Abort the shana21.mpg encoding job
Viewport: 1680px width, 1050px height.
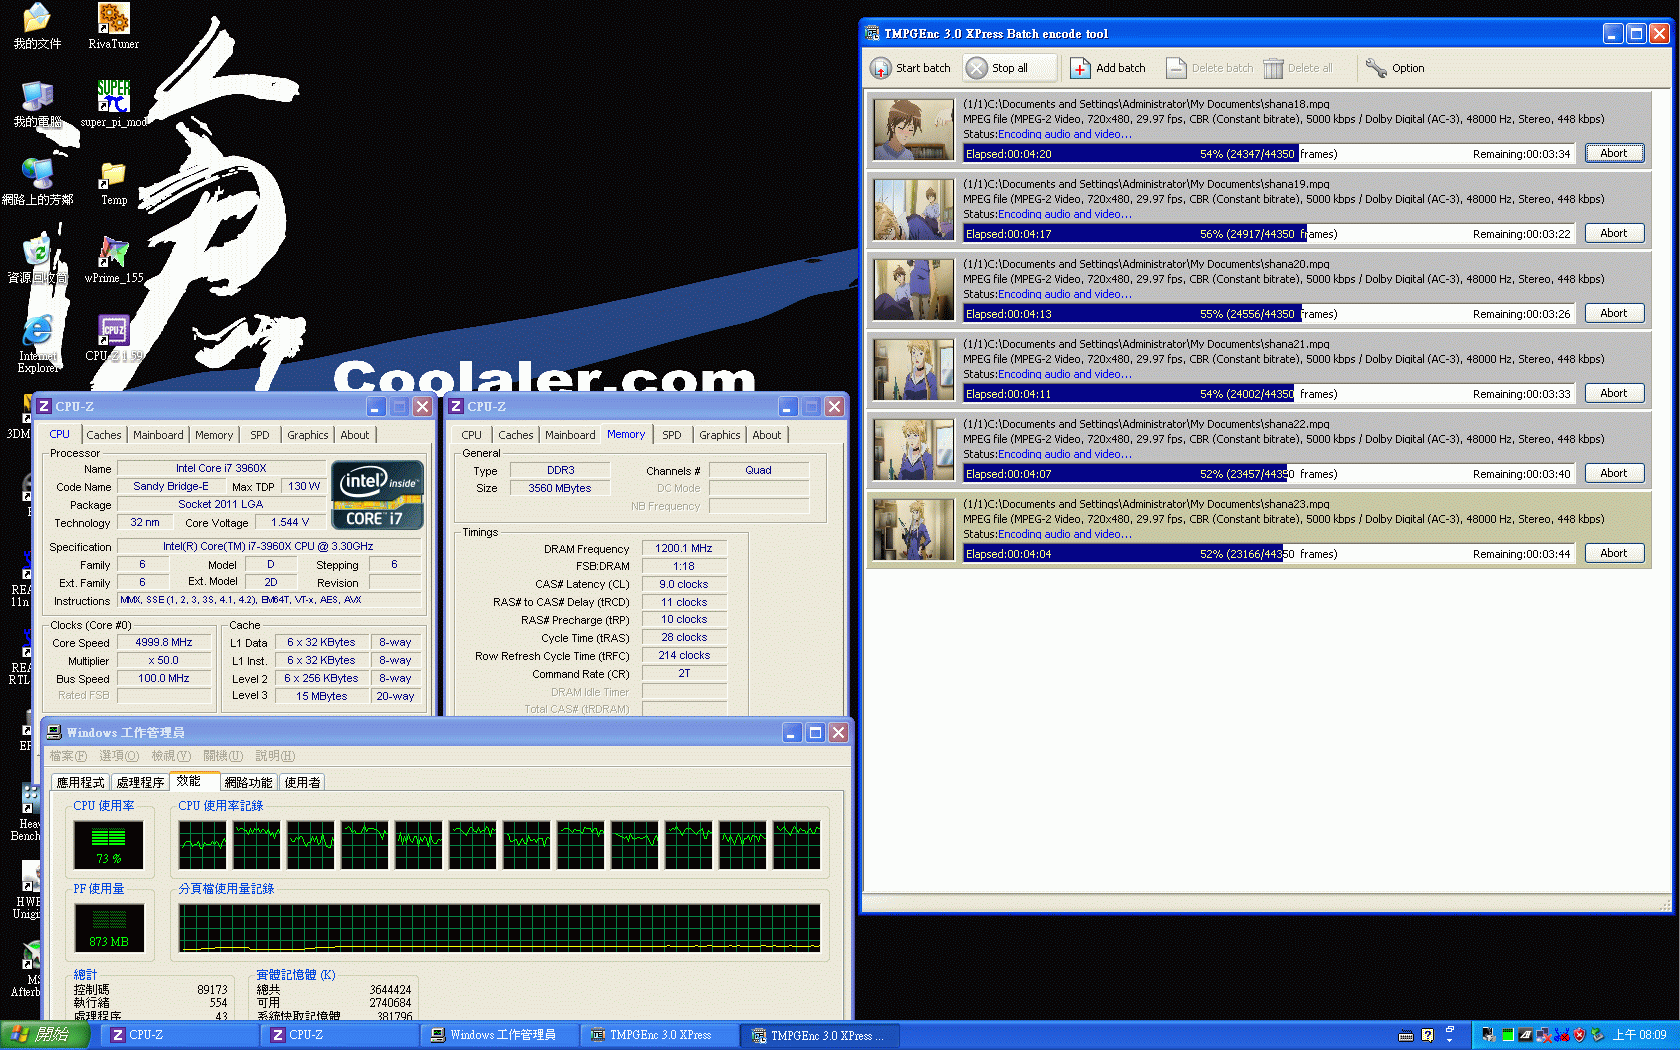click(x=1614, y=393)
